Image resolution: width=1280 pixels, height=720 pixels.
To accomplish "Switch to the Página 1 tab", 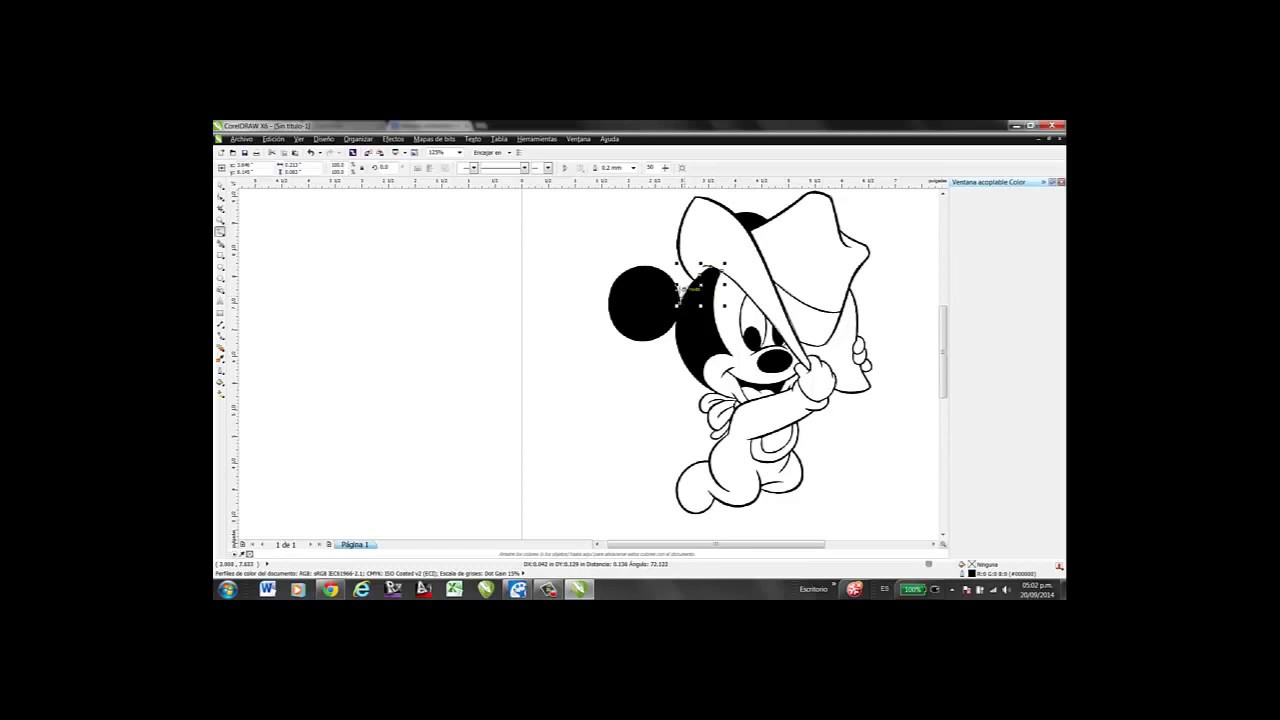I will tap(355, 544).
